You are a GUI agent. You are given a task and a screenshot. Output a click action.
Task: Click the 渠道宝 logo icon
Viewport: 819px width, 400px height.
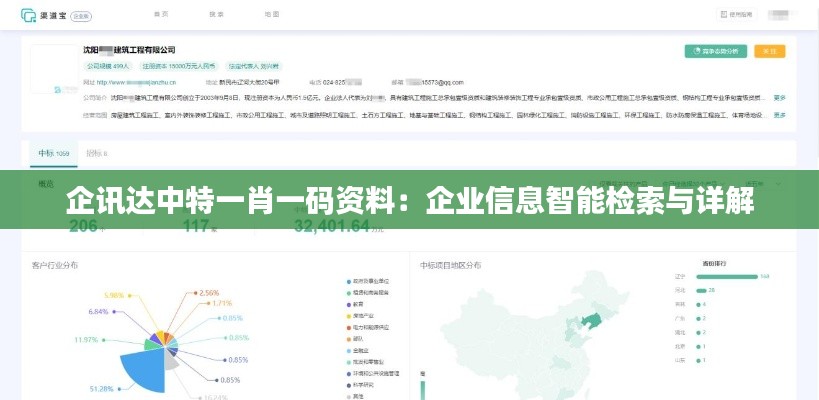point(28,15)
